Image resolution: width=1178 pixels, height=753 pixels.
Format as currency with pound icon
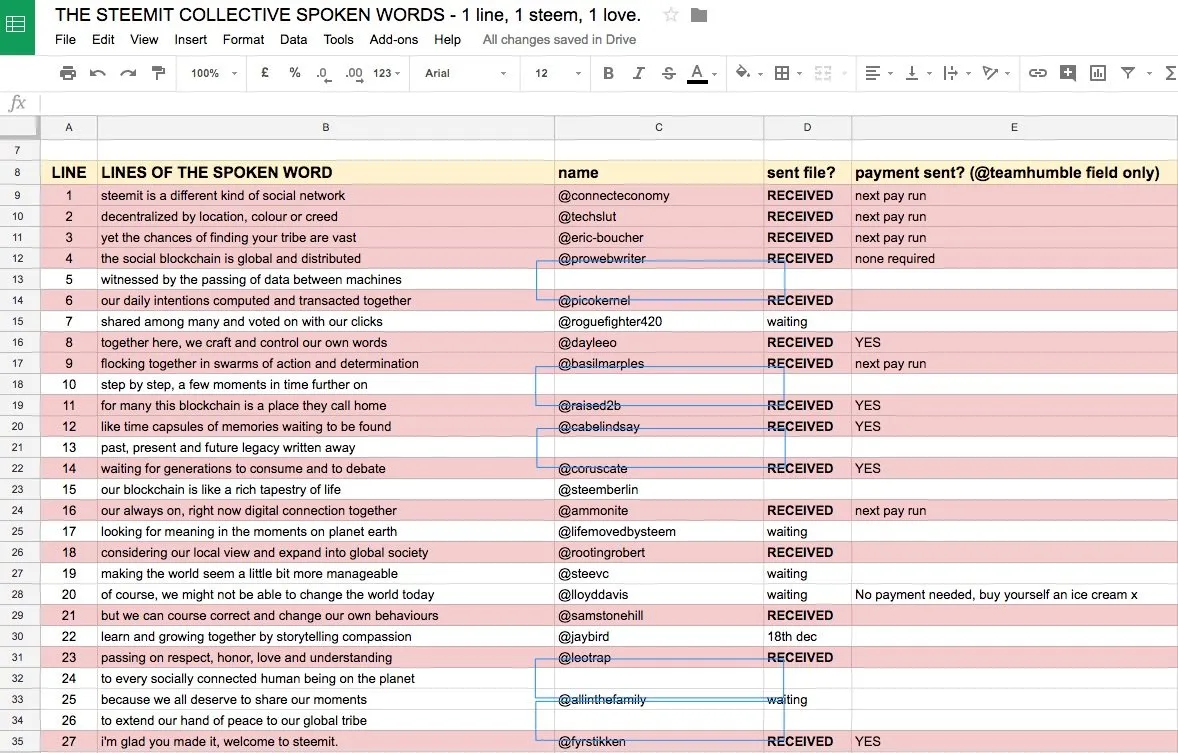pyautogui.click(x=264, y=73)
